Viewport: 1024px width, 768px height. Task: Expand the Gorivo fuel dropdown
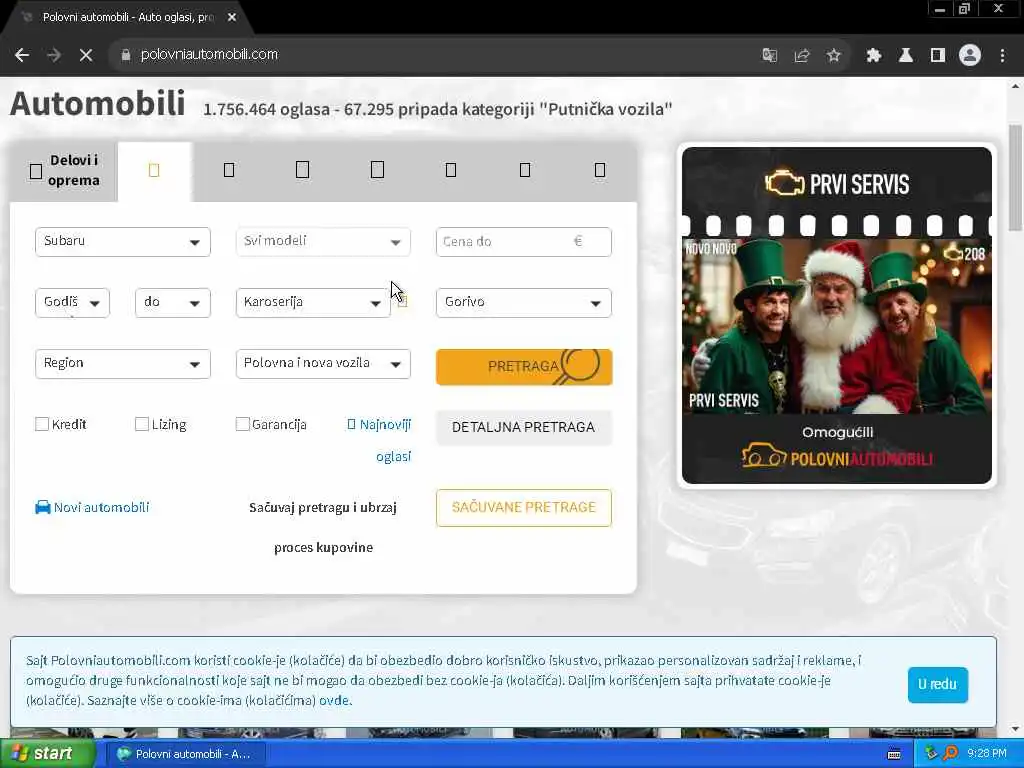coord(524,303)
